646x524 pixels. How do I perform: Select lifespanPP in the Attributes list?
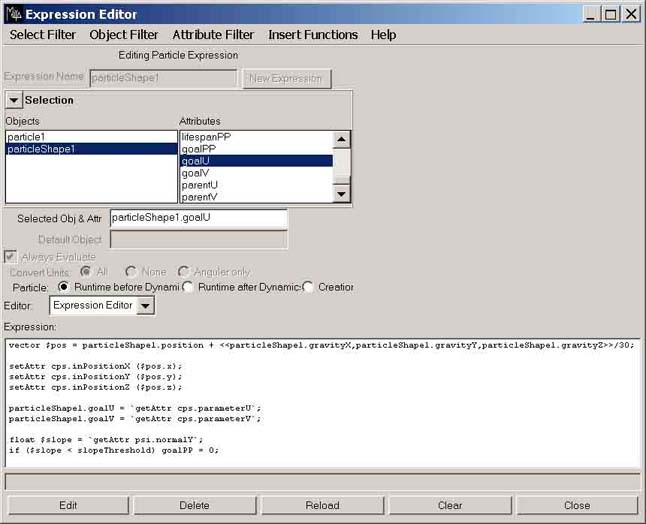pos(205,136)
